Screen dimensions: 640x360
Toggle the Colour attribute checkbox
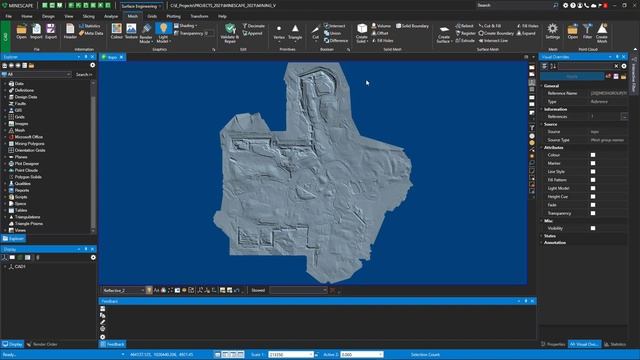pyautogui.click(x=593, y=155)
